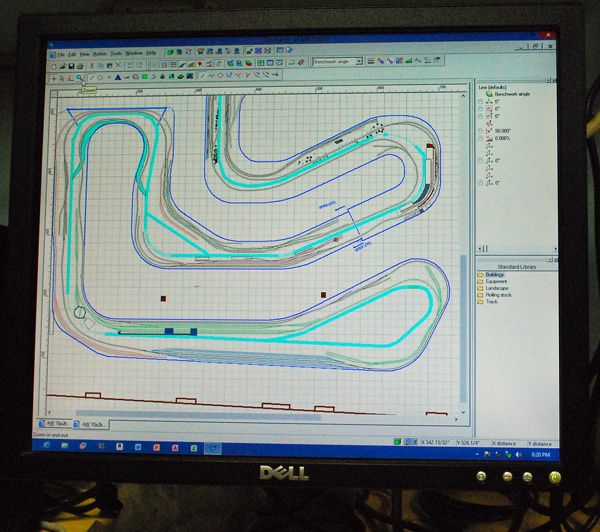Click the volume speaker tray icon
This screenshot has width=600, height=532.
(518, 454)
